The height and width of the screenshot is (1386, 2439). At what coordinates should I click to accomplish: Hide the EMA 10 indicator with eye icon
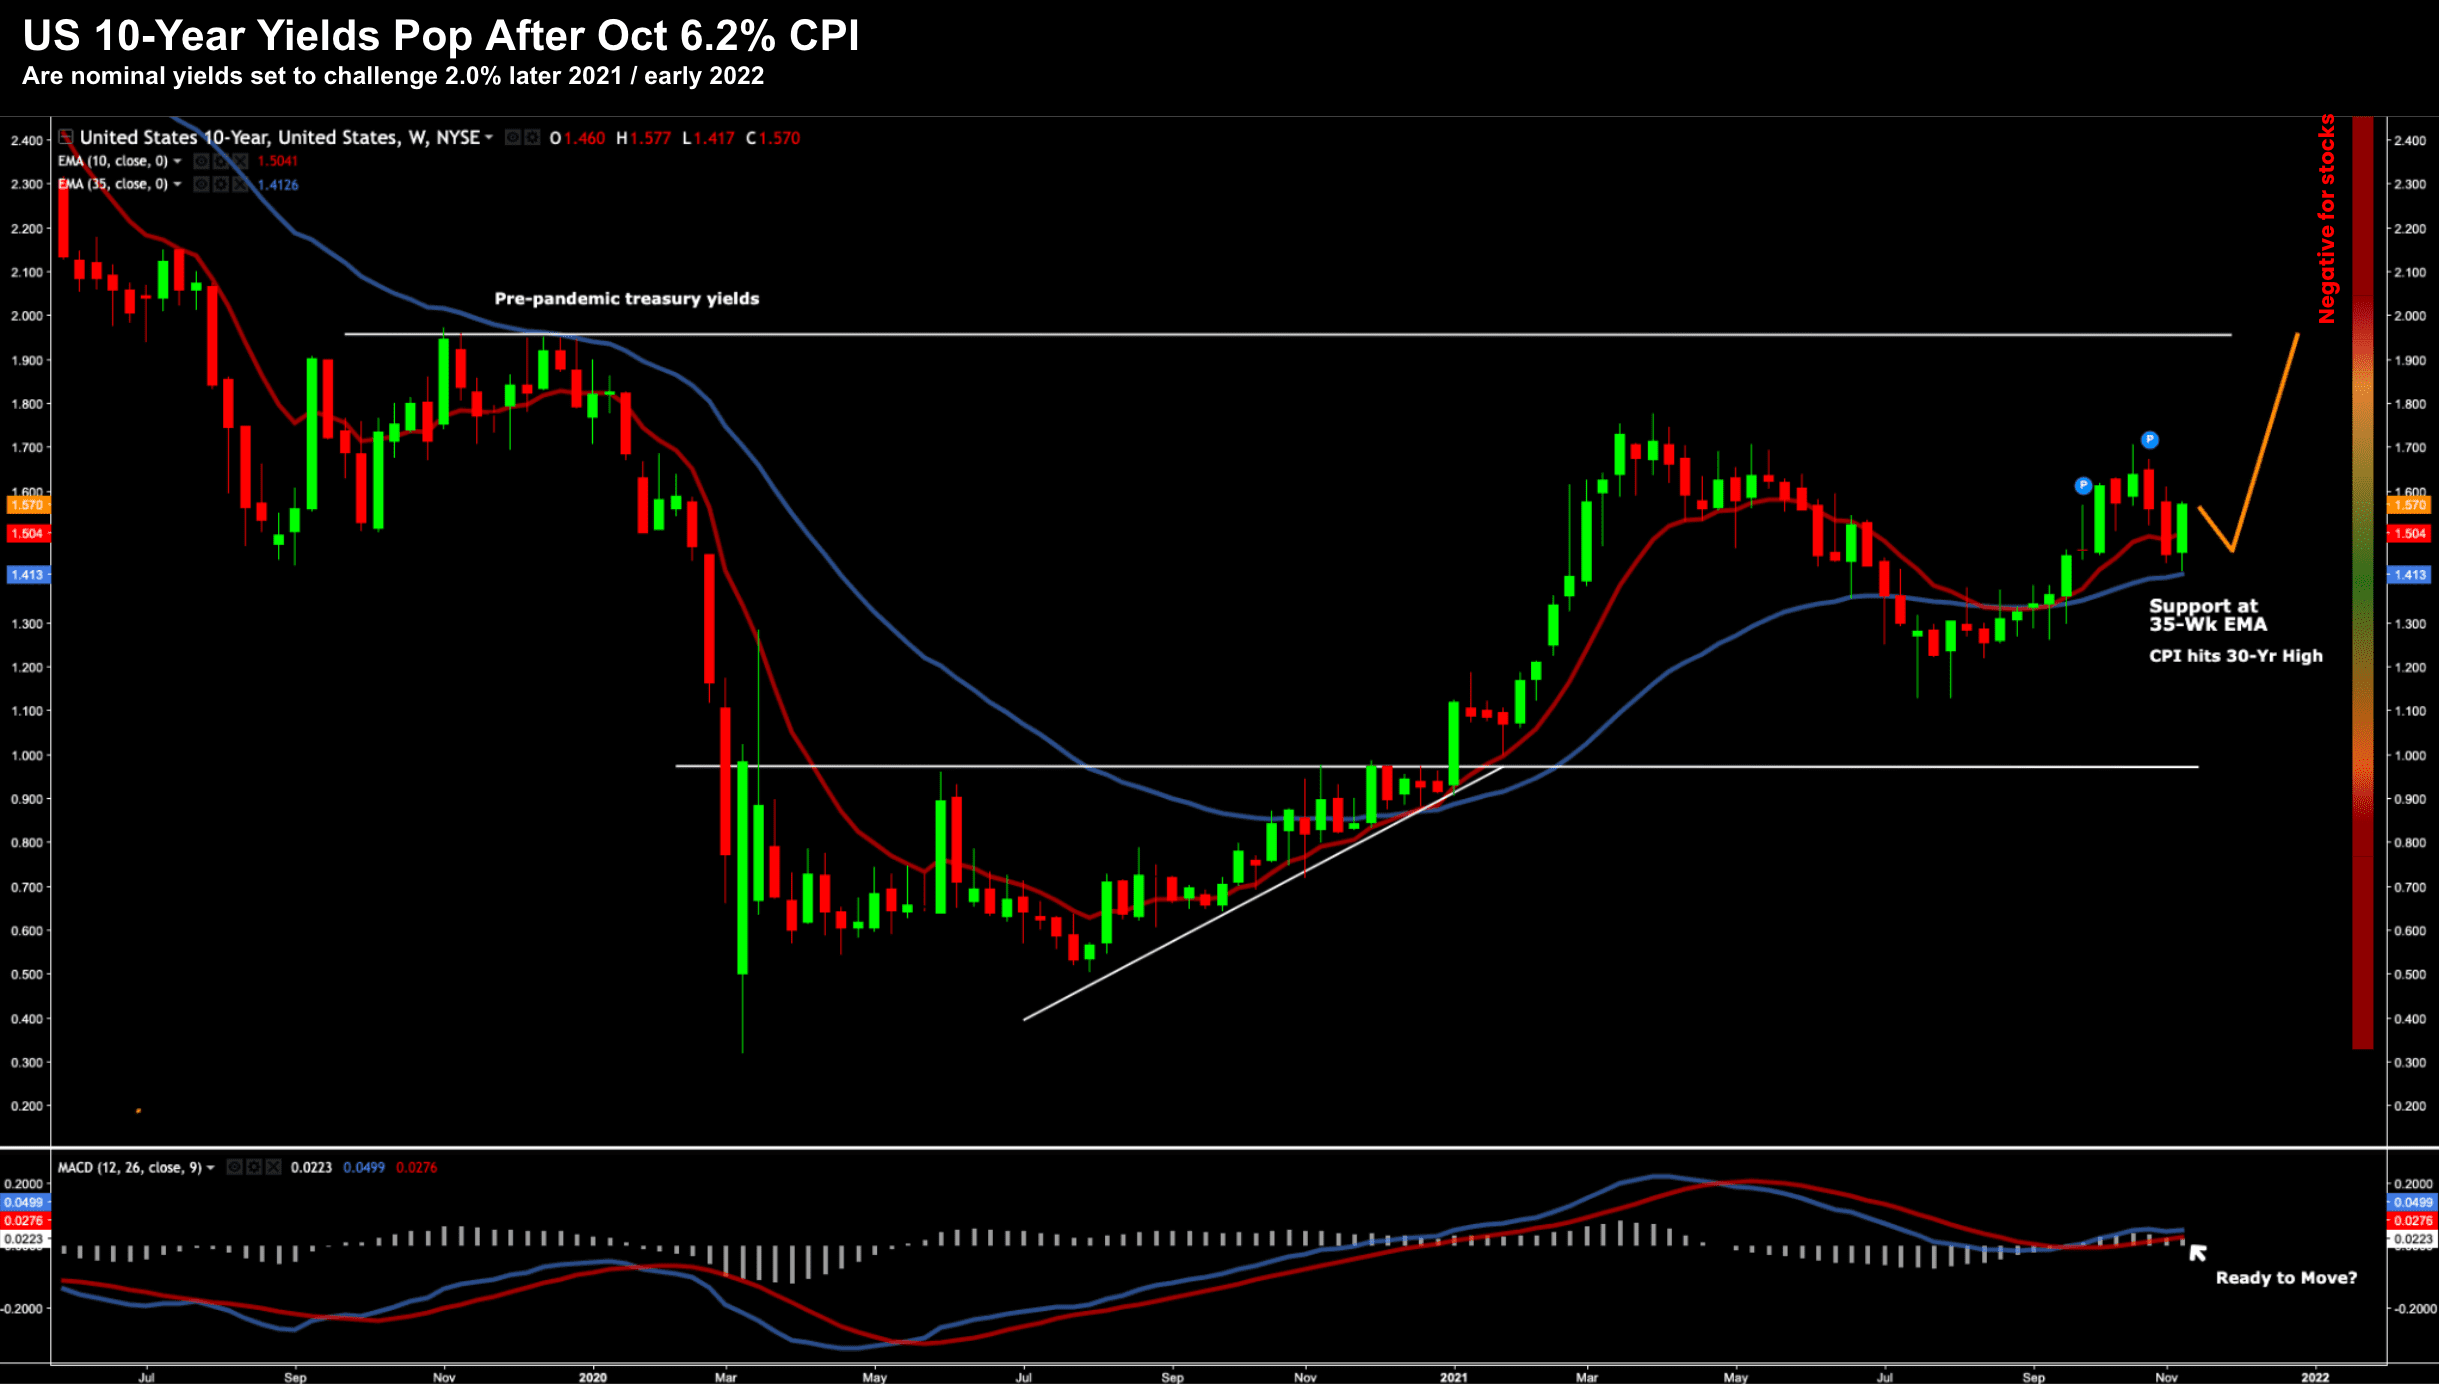tap(201, 161)
